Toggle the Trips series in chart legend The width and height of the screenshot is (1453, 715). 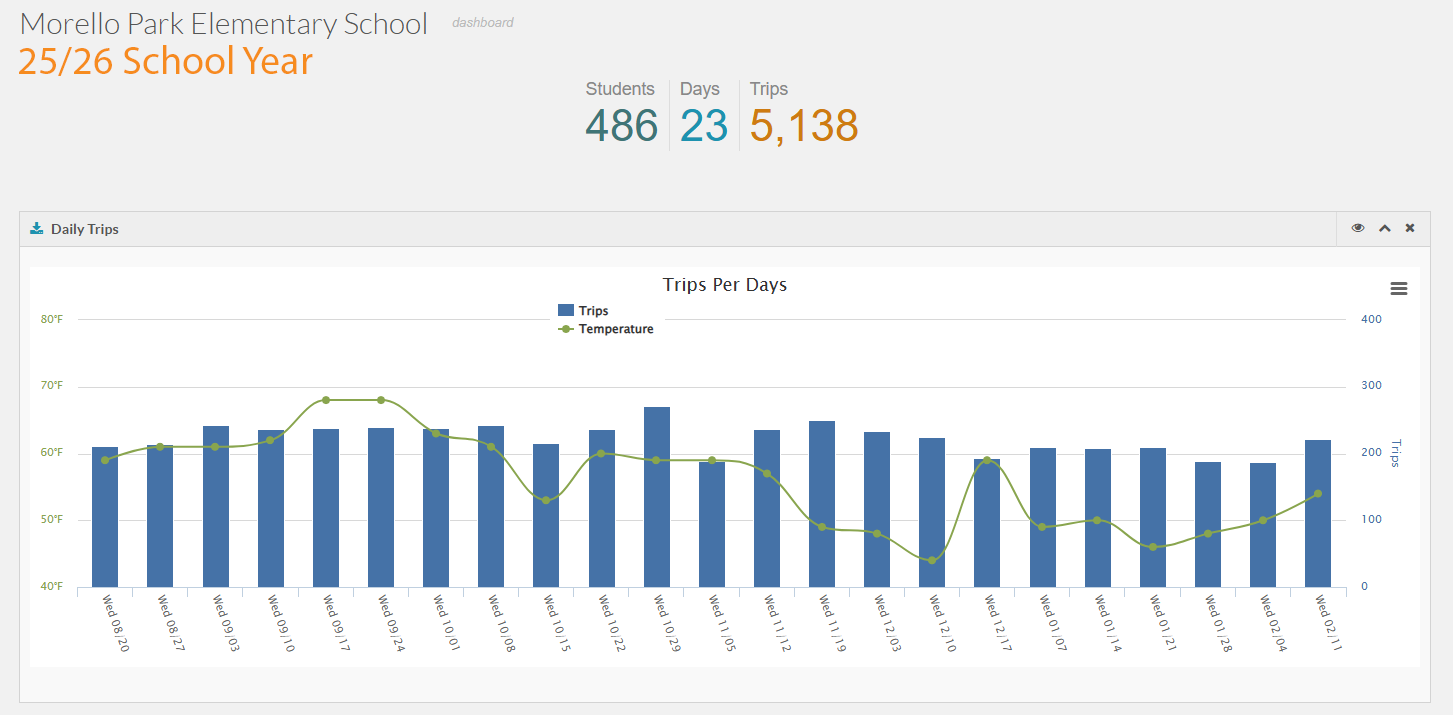[593, 311]
